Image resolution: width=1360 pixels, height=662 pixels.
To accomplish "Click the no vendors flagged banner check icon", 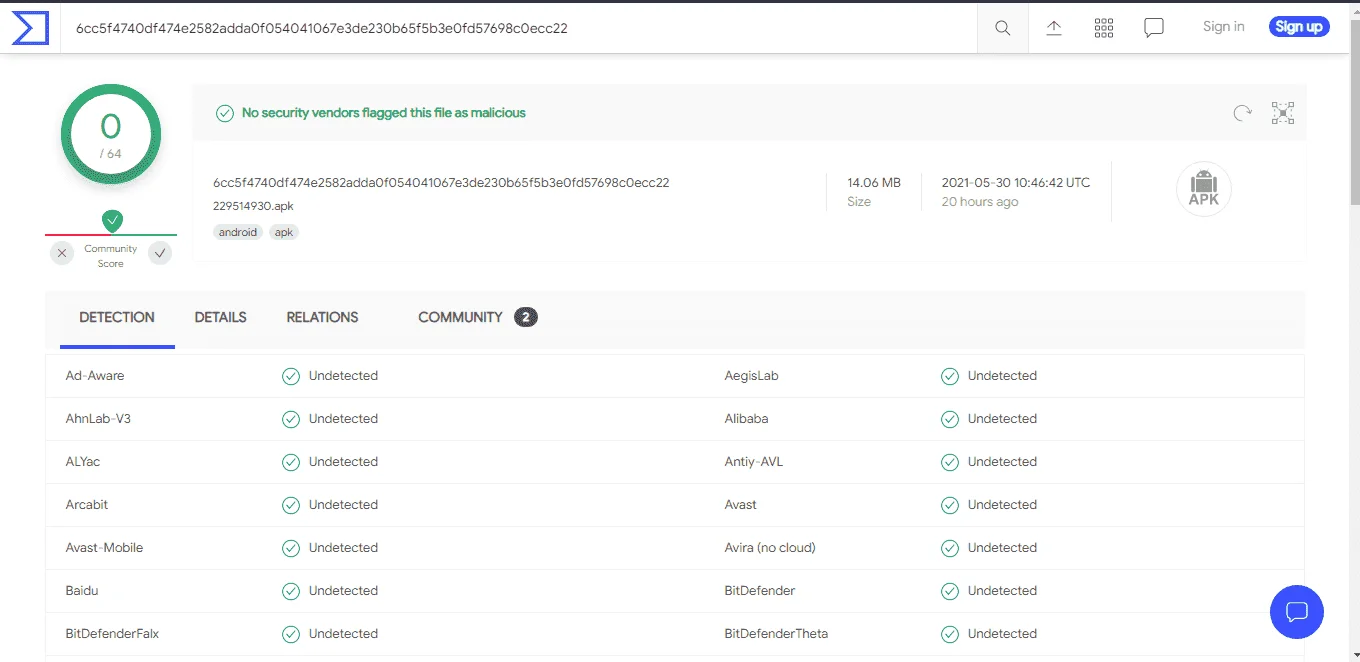I will point(226,113).
